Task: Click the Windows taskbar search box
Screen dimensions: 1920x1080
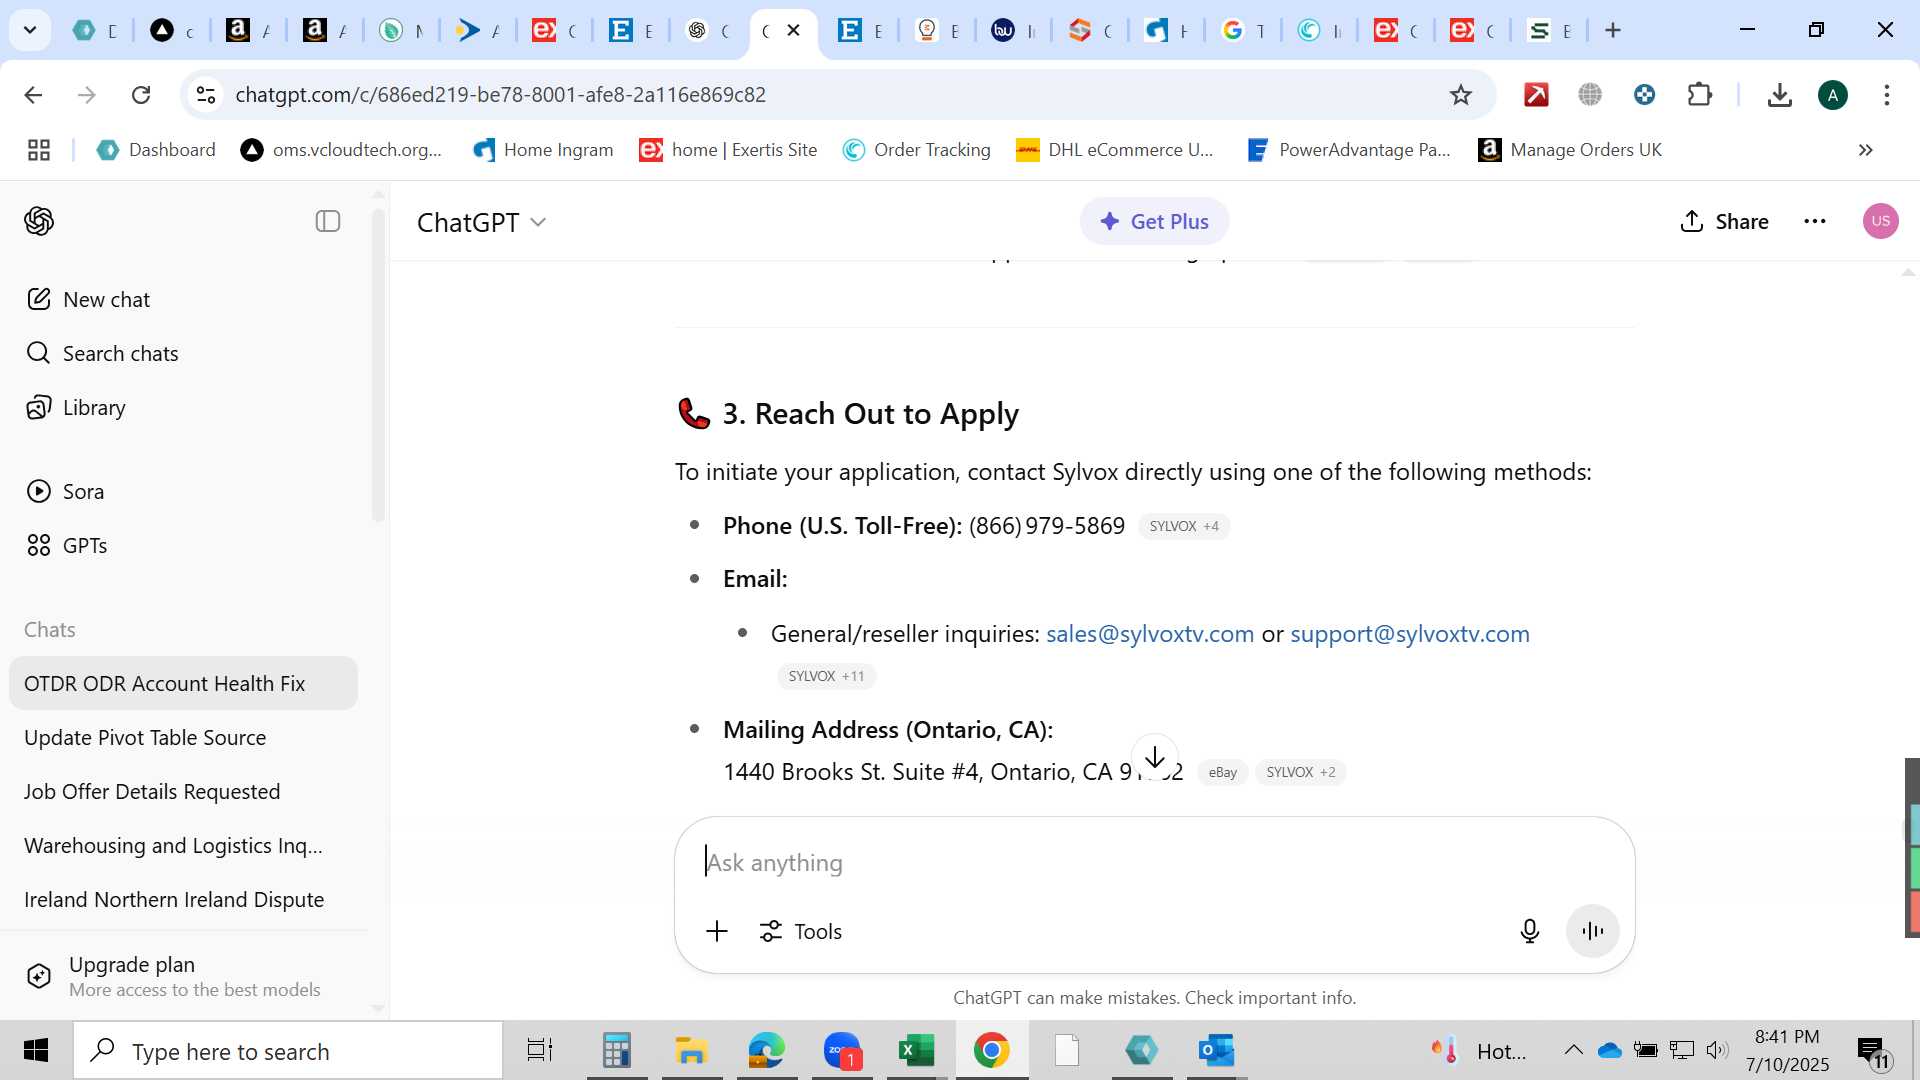Action: click(288, 1051)
